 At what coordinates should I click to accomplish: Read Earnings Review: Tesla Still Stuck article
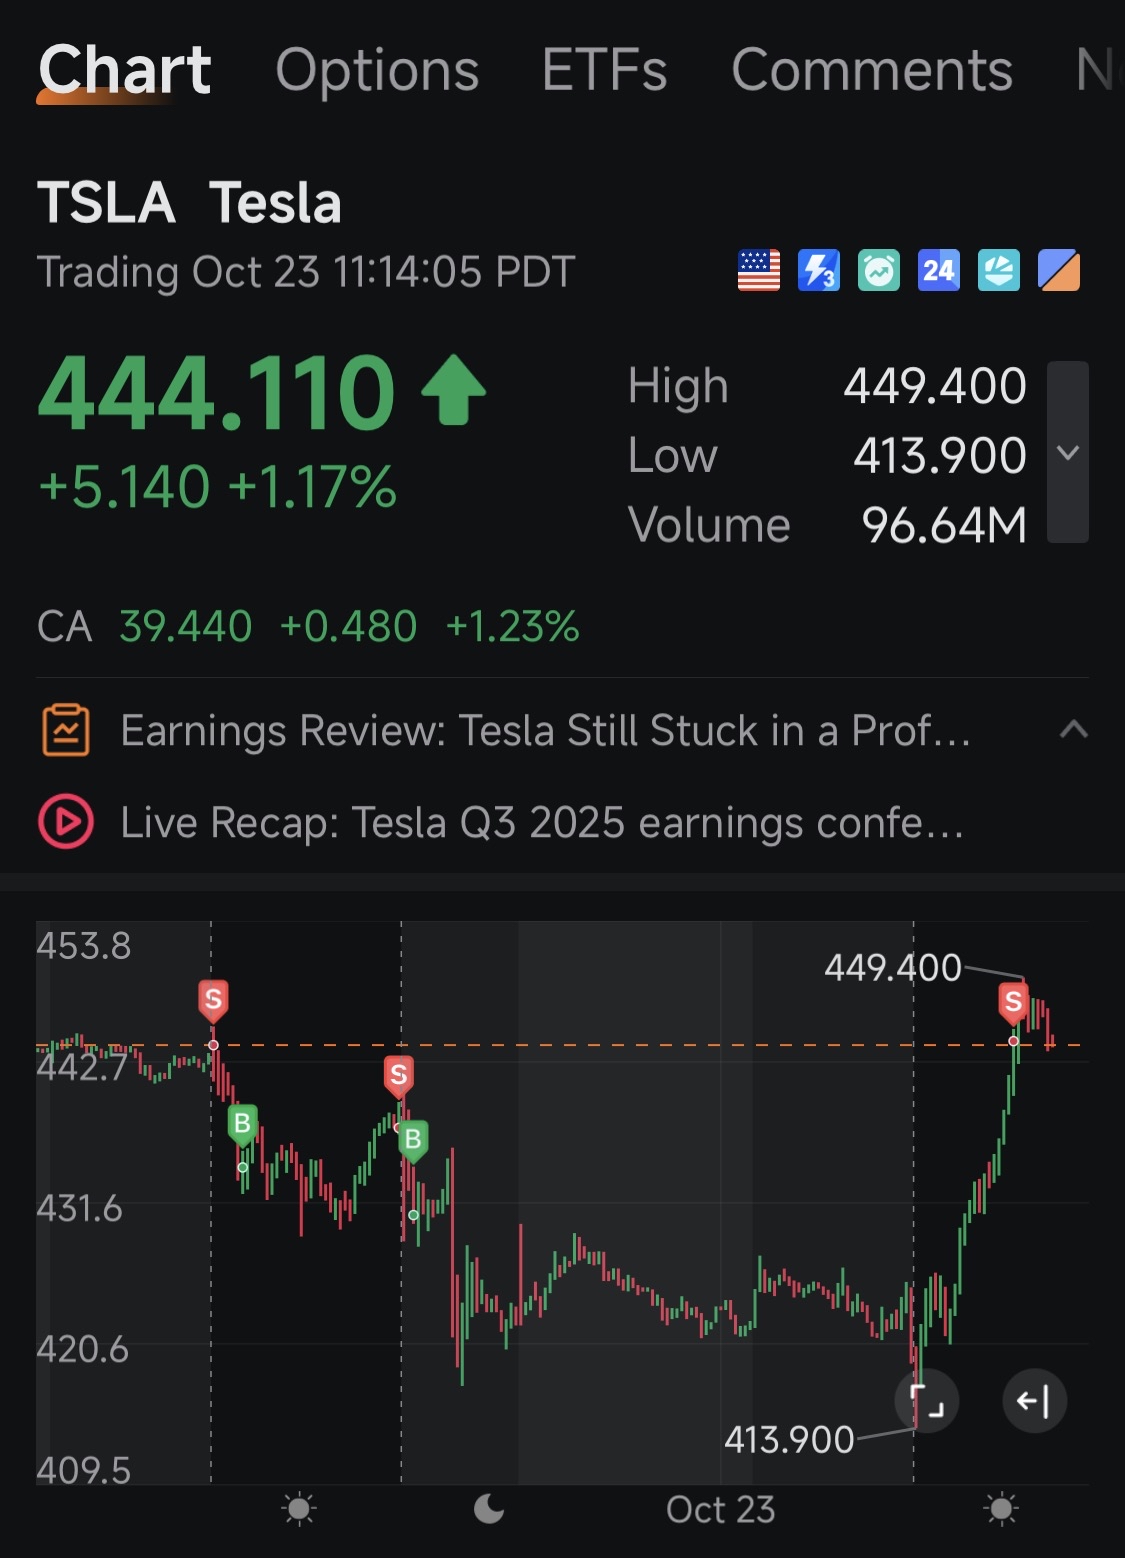545,731
